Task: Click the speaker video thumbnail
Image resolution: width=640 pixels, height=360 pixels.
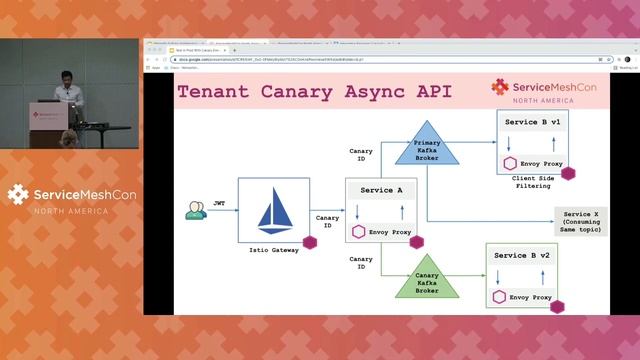Action: point(69,93)
